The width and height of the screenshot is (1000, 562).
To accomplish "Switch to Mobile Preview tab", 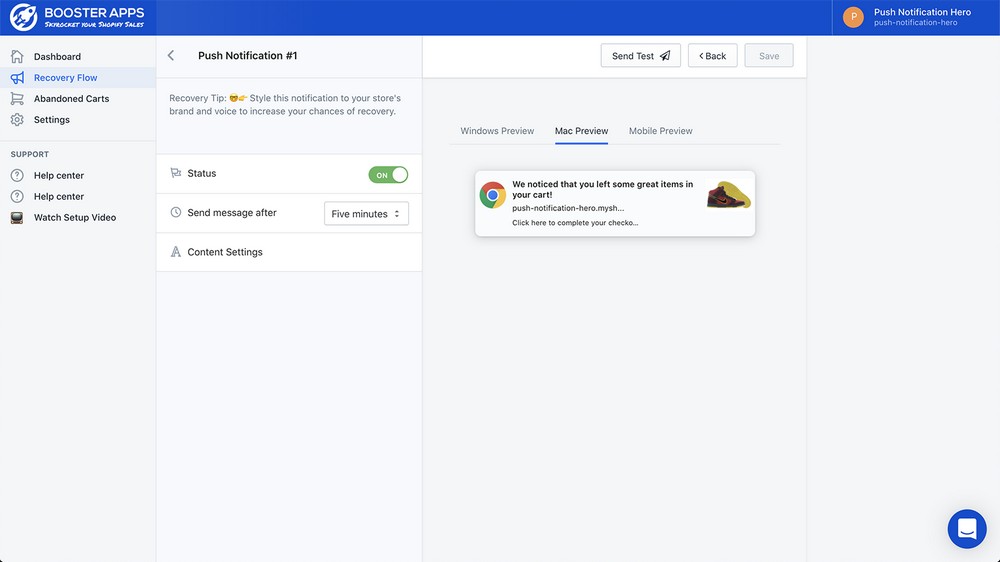I will 660,131.
